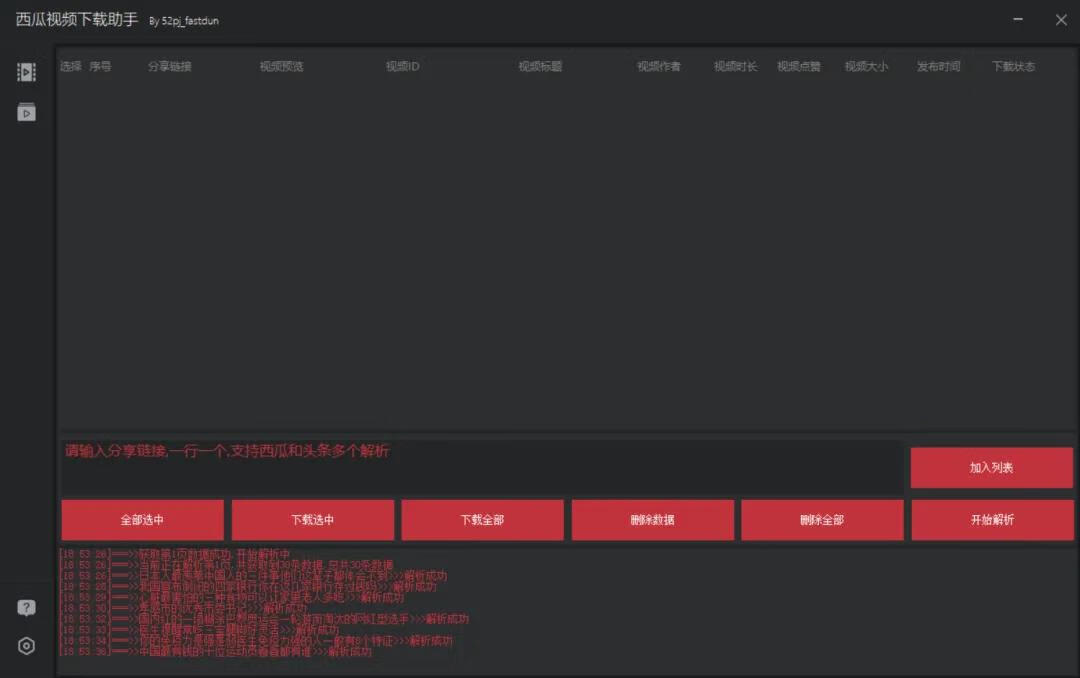Screen dimensions: 1080x678
Task: Click the 删除全部 button
Action: click(822, 520)
